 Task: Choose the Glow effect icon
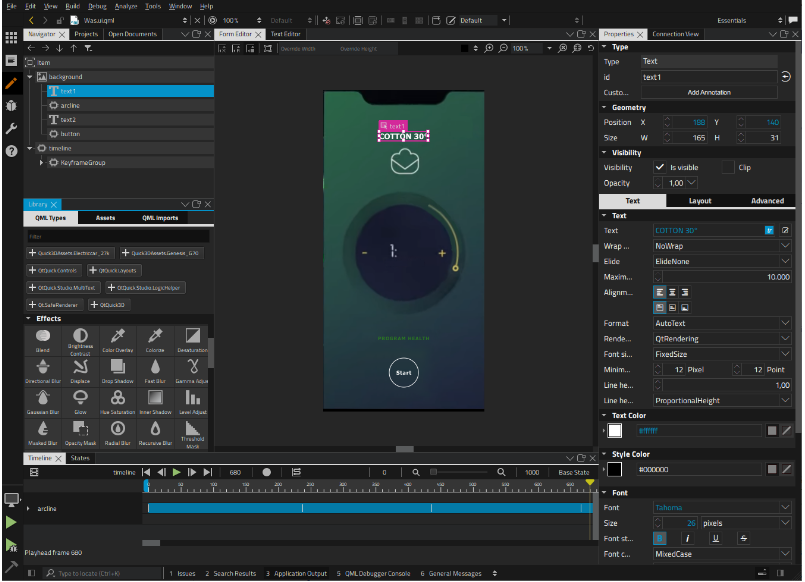point(80,402)
